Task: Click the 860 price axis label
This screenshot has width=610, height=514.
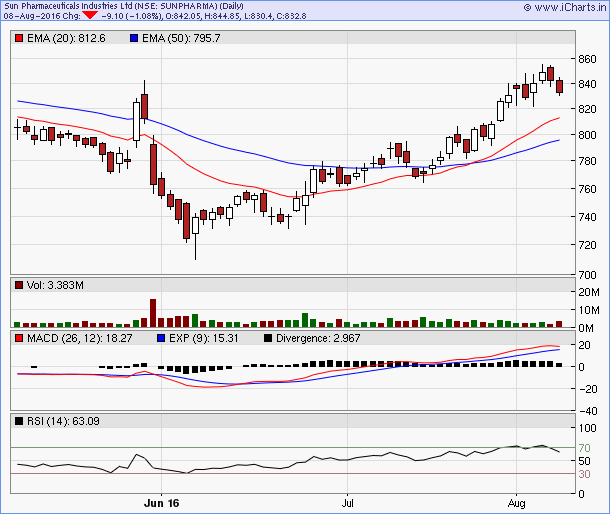Action: [x=587, y=59]
